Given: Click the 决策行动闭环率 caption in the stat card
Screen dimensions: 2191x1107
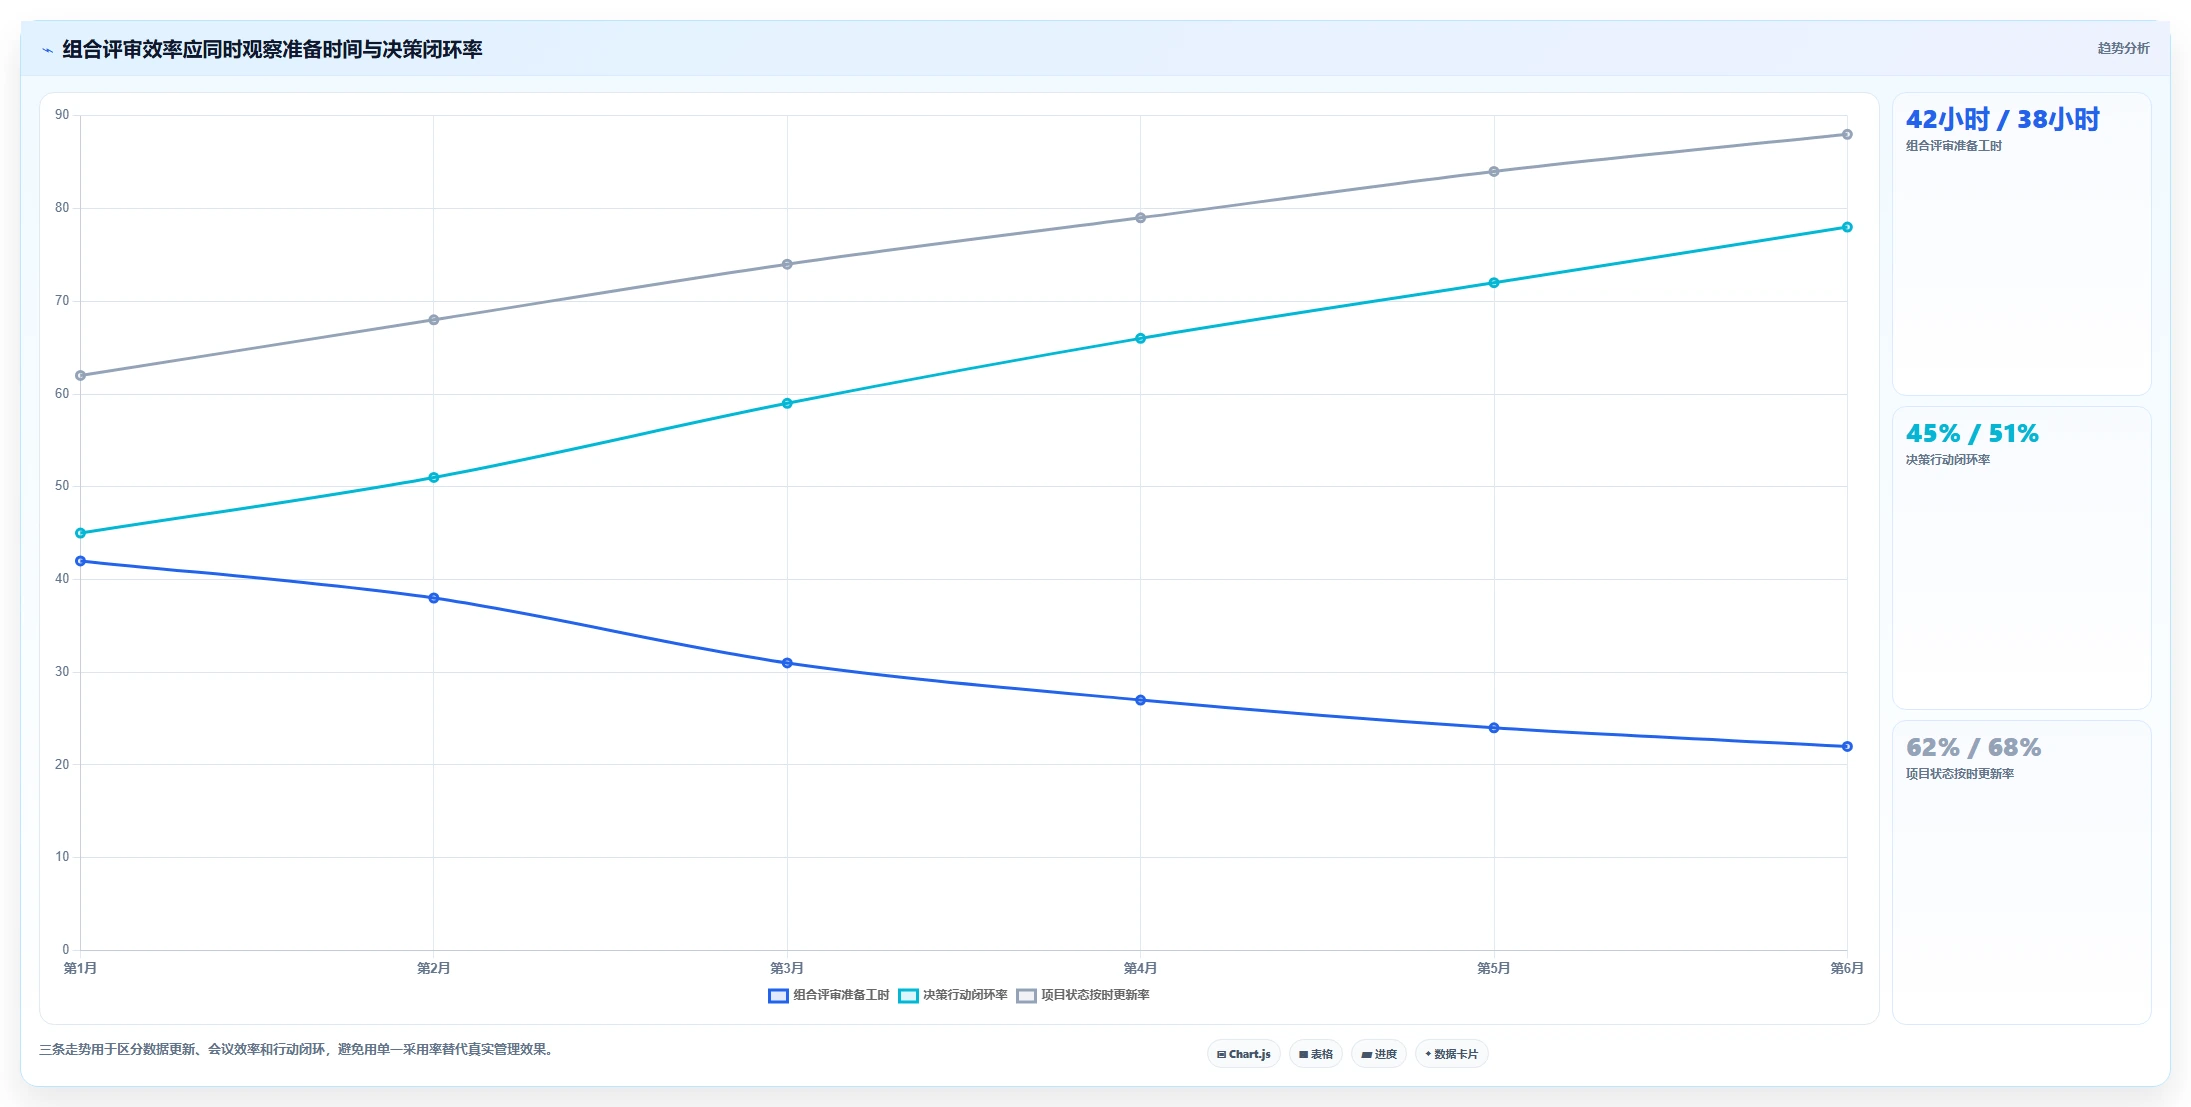Looking at the screenshot, I should click(1948, 460).
